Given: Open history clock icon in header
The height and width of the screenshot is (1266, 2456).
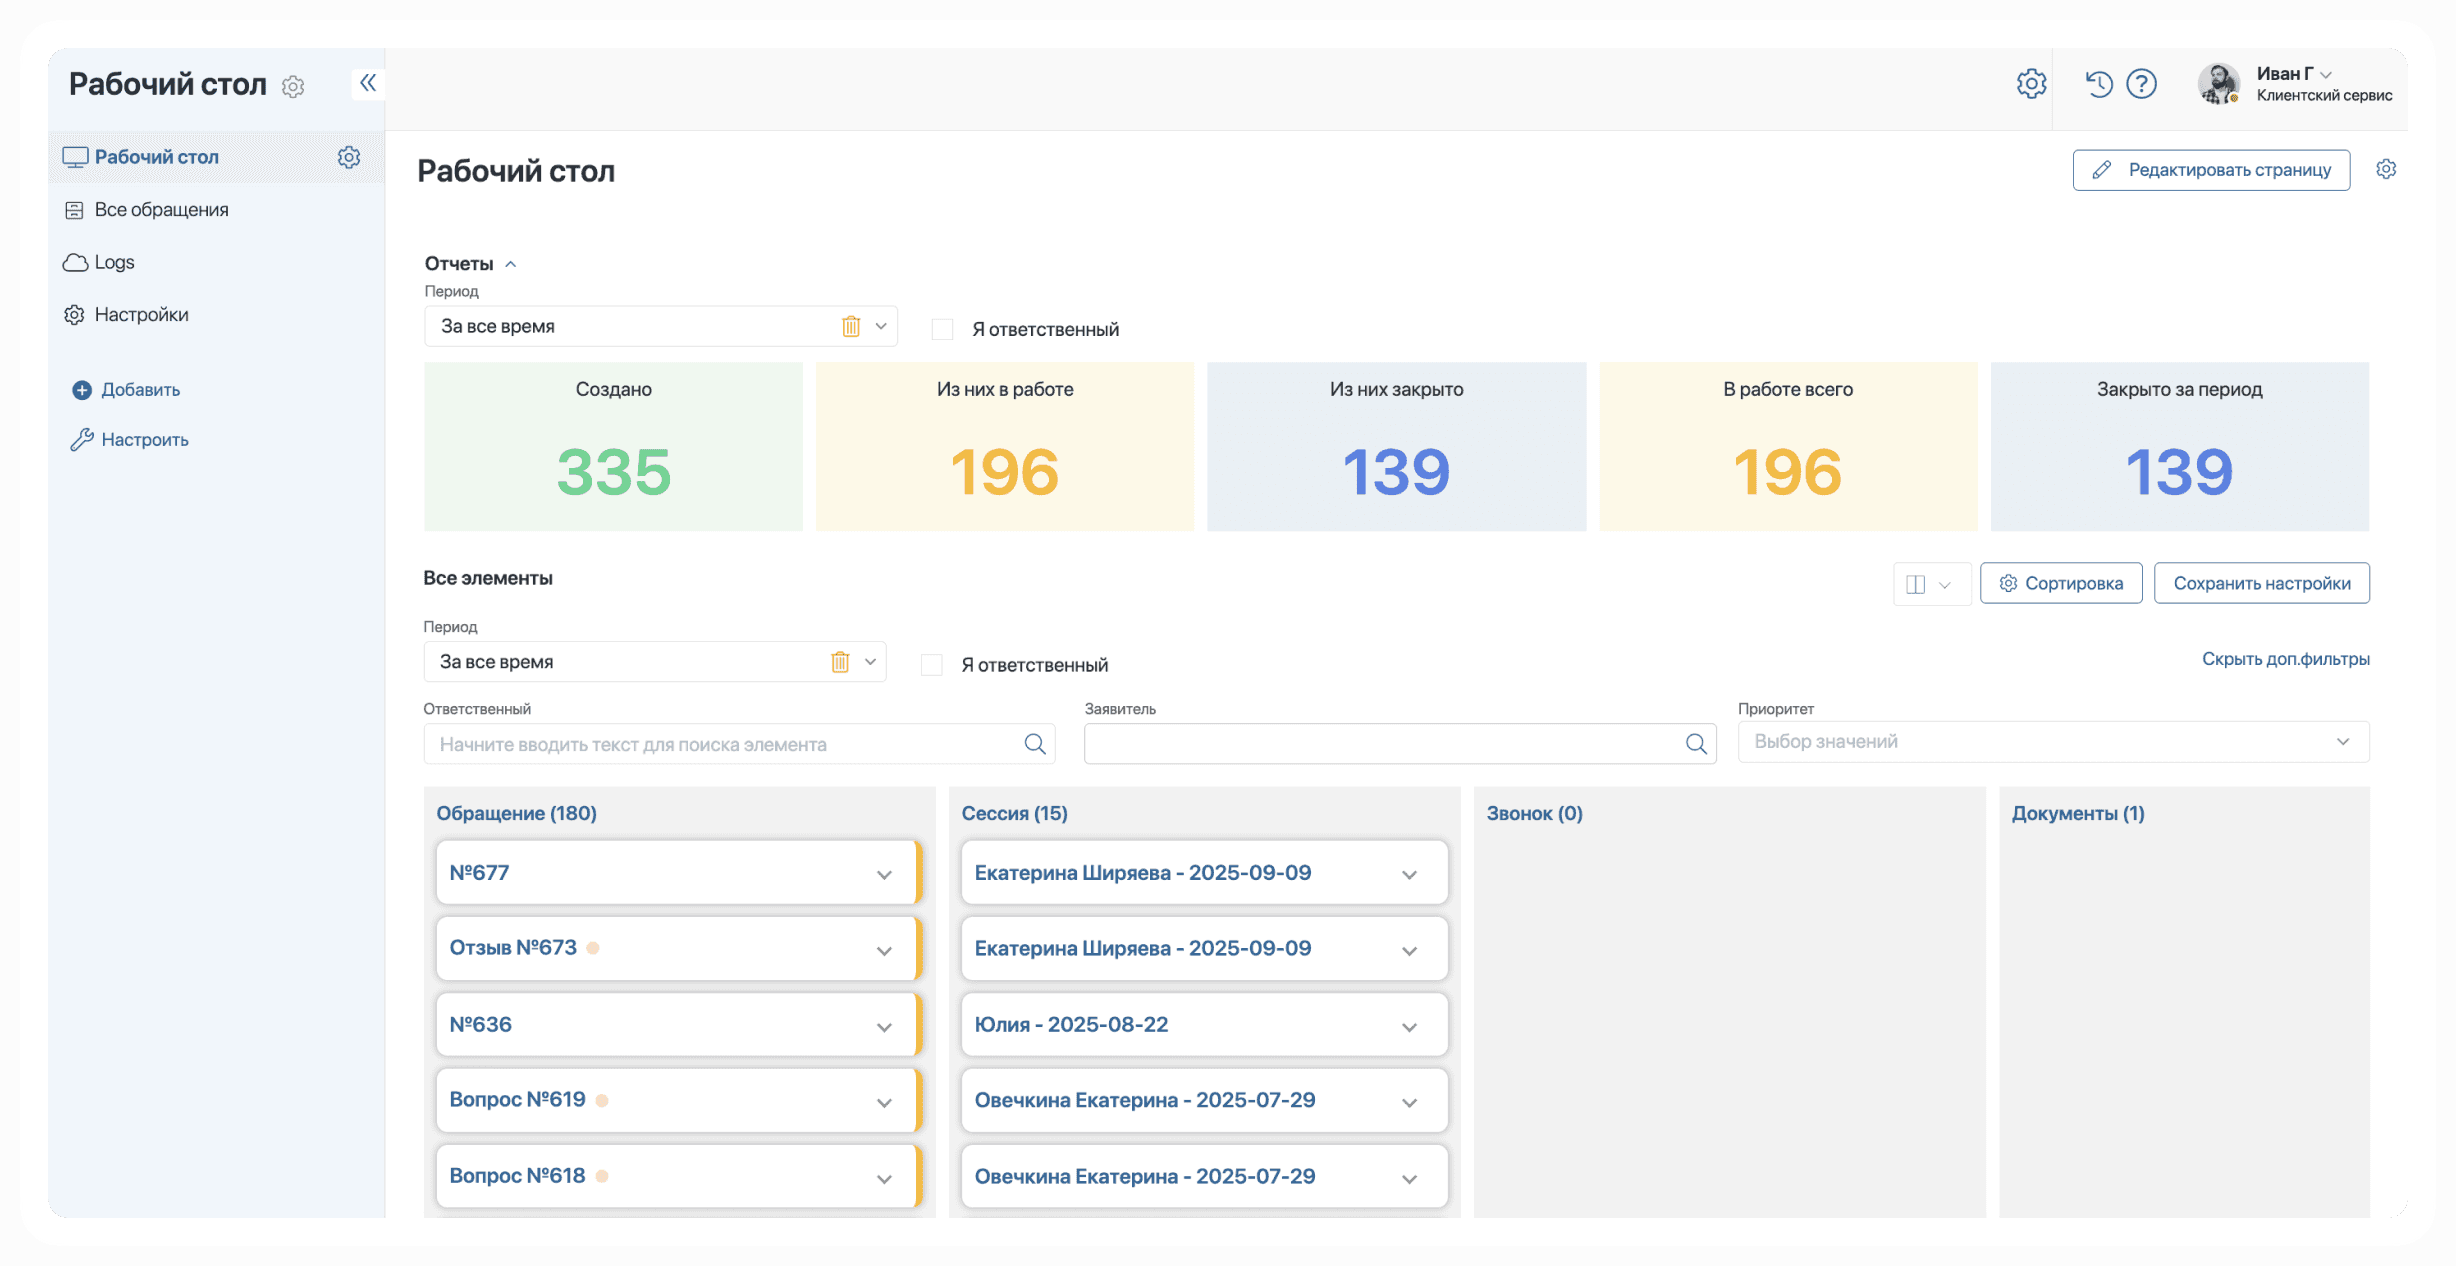Looking at the screenshot, I should pos(2098,84).
